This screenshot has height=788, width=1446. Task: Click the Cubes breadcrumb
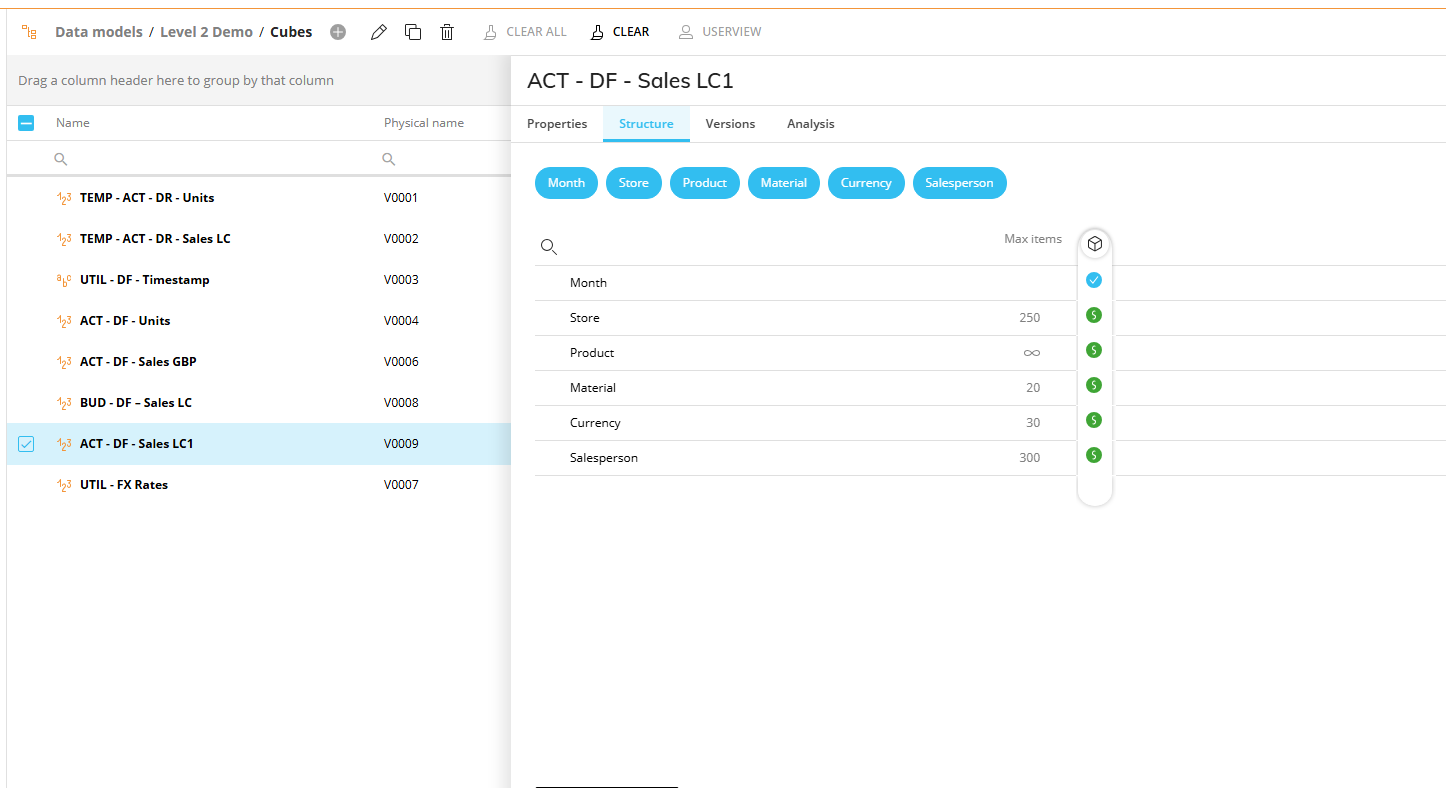[291, 32]
